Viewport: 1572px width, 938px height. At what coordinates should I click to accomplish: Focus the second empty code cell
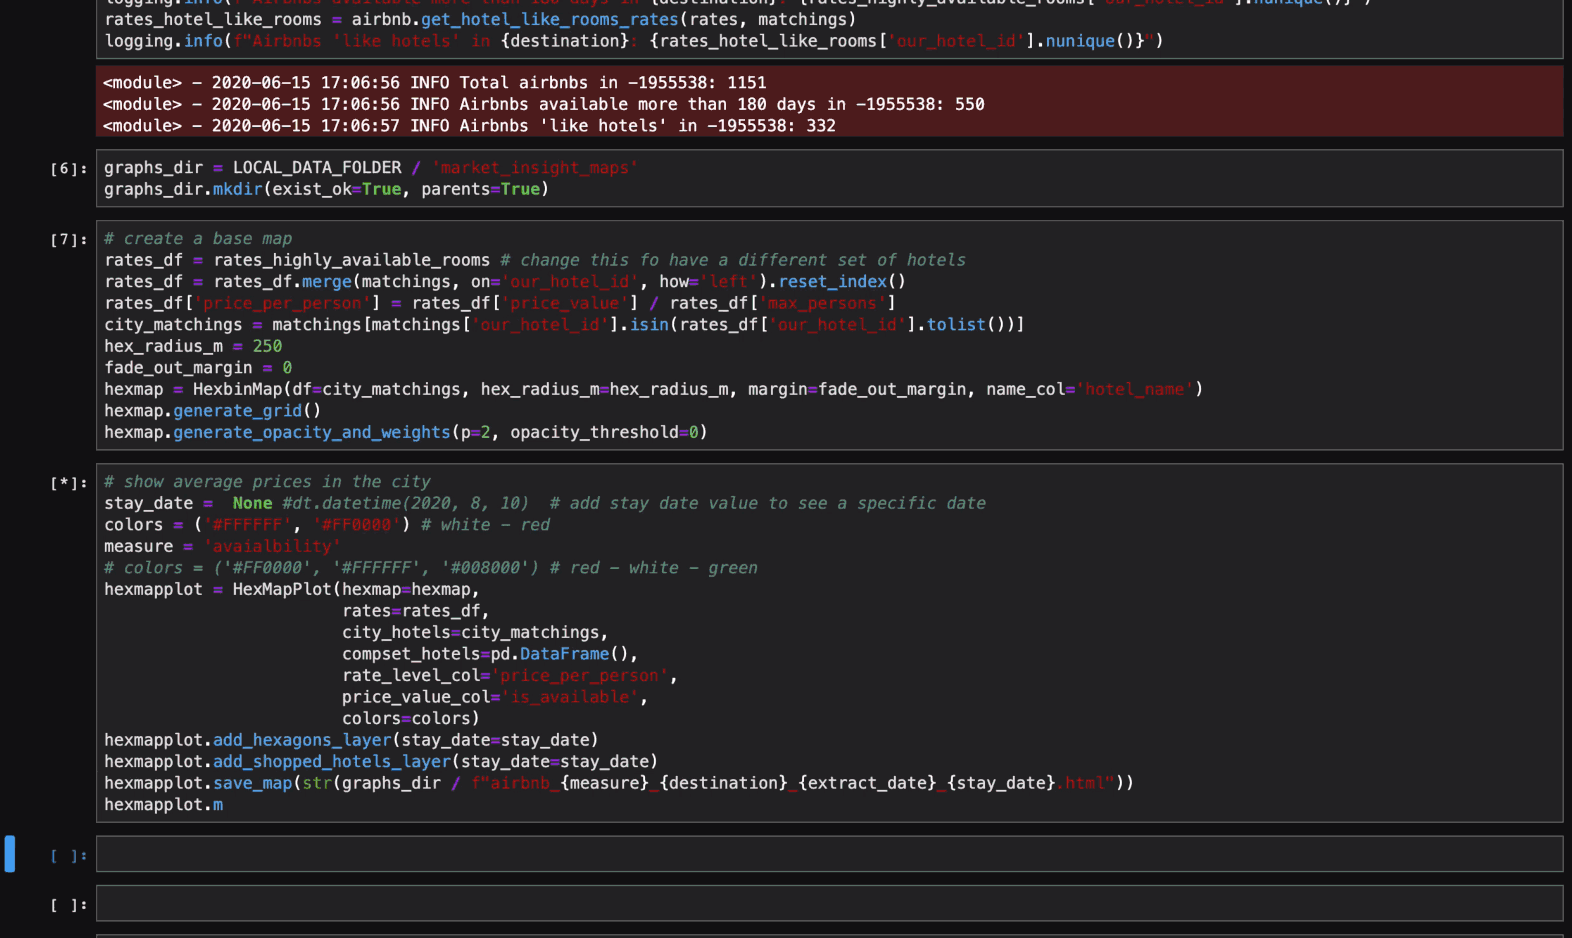tap(828, 904)
